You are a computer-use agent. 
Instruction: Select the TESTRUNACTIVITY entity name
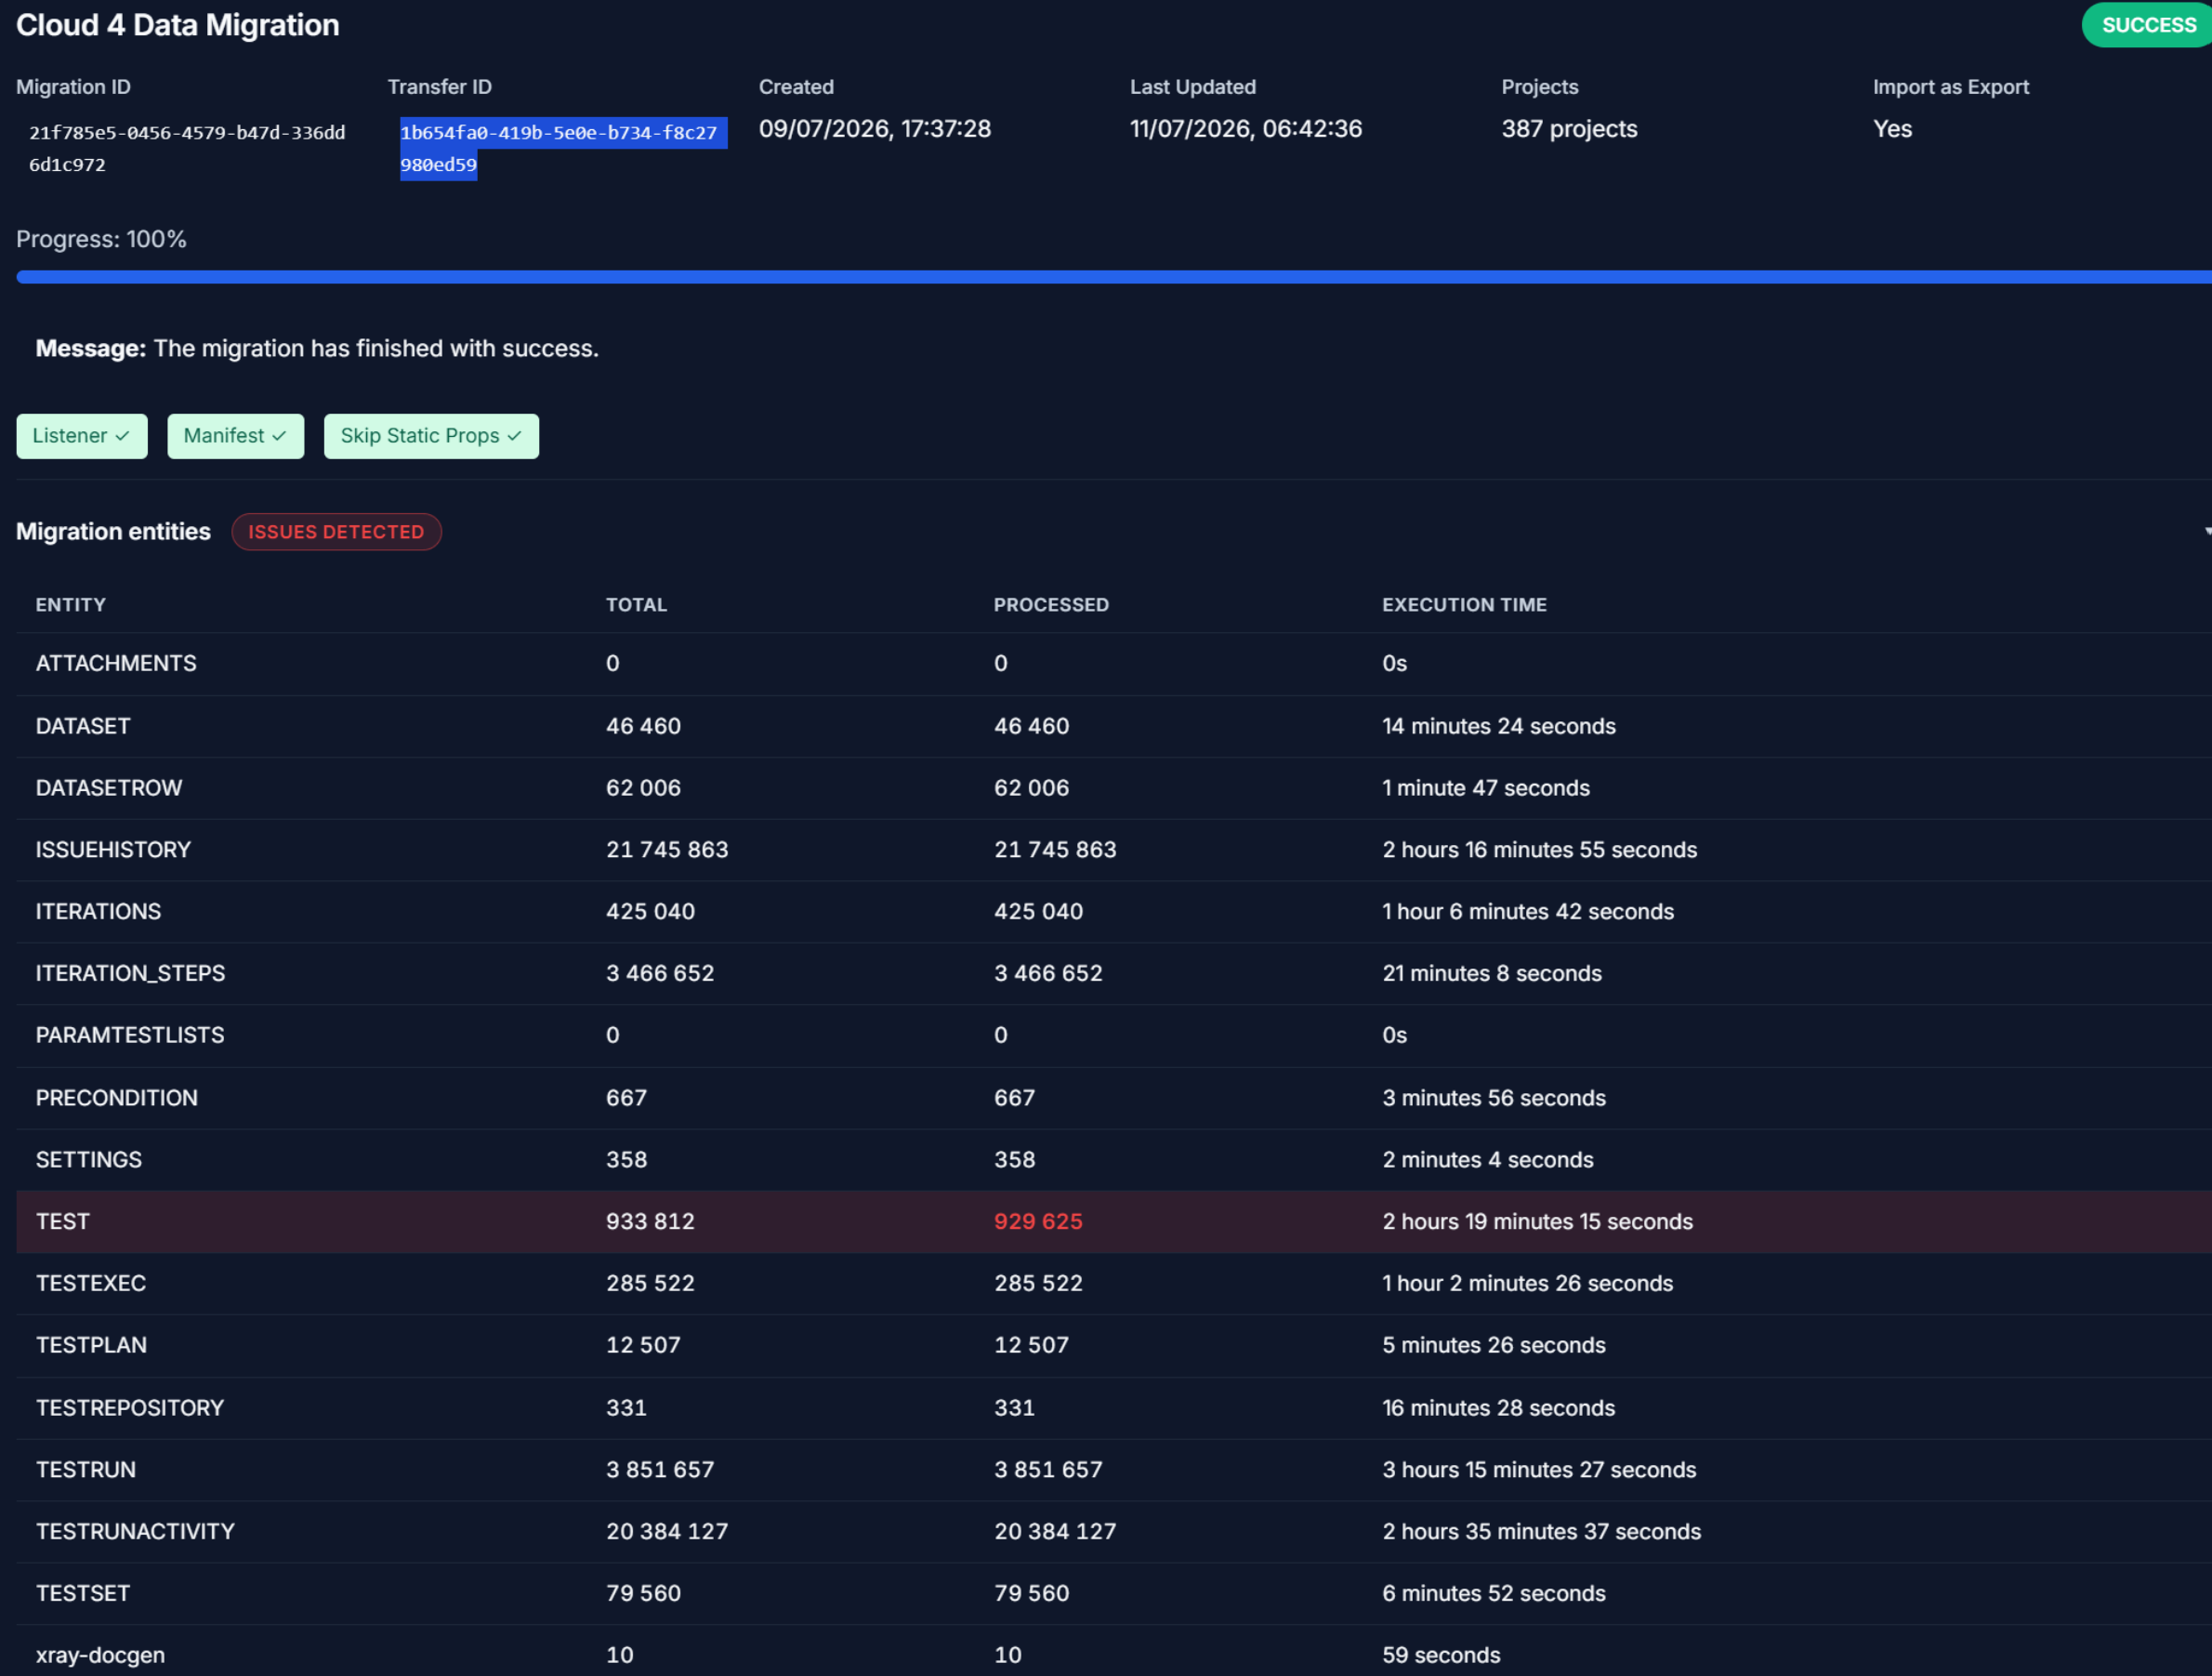tap(135, 1532)
